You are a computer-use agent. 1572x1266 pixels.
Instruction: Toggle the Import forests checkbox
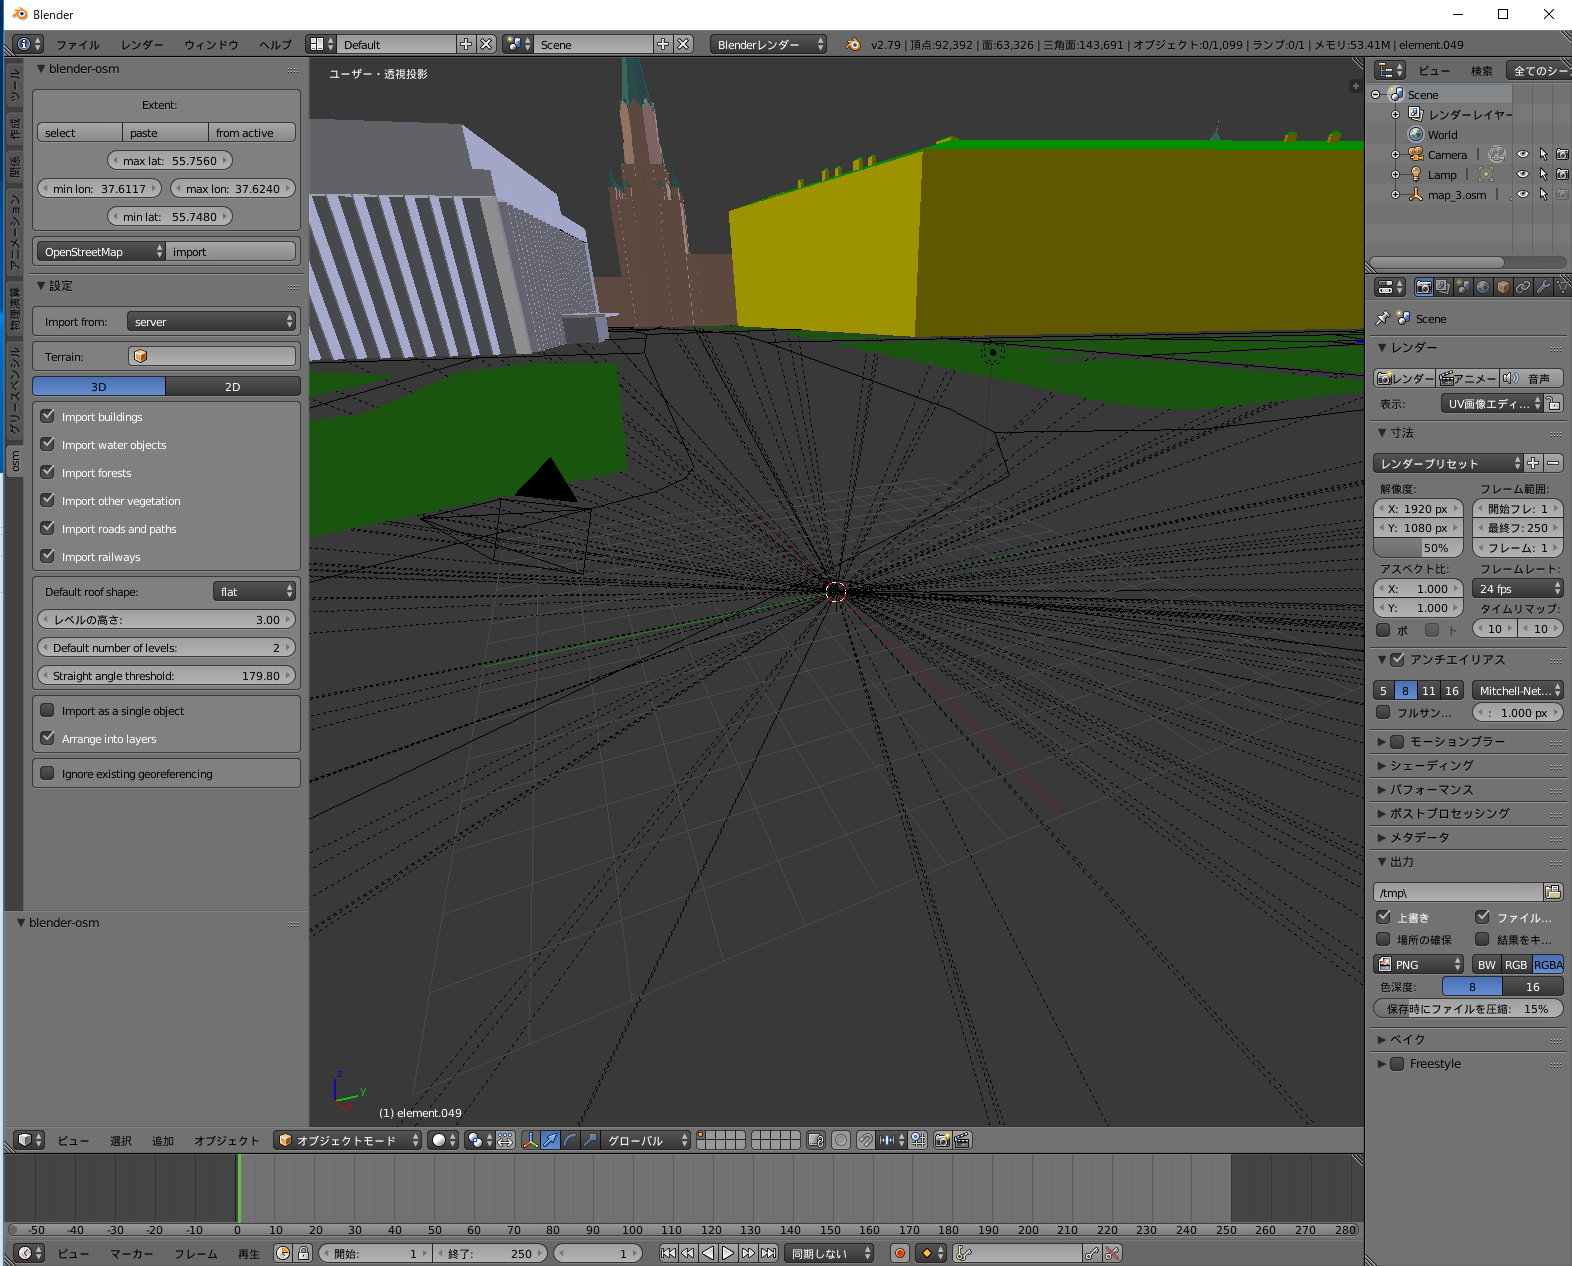(x=48, y=472)
